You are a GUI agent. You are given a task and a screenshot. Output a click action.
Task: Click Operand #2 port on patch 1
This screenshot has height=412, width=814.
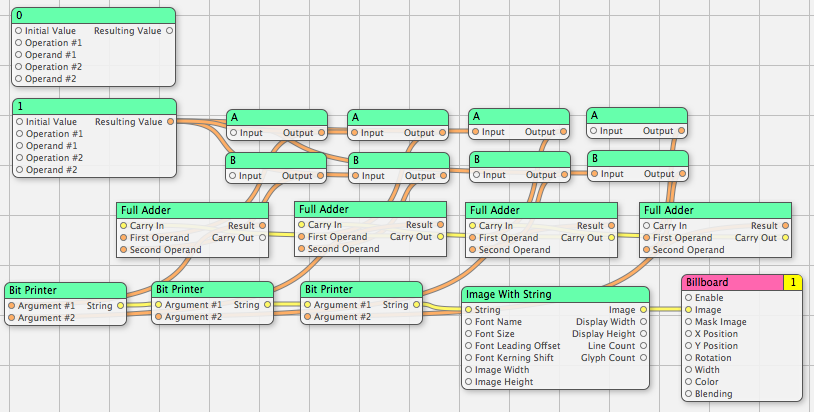[x=18, y=170]
